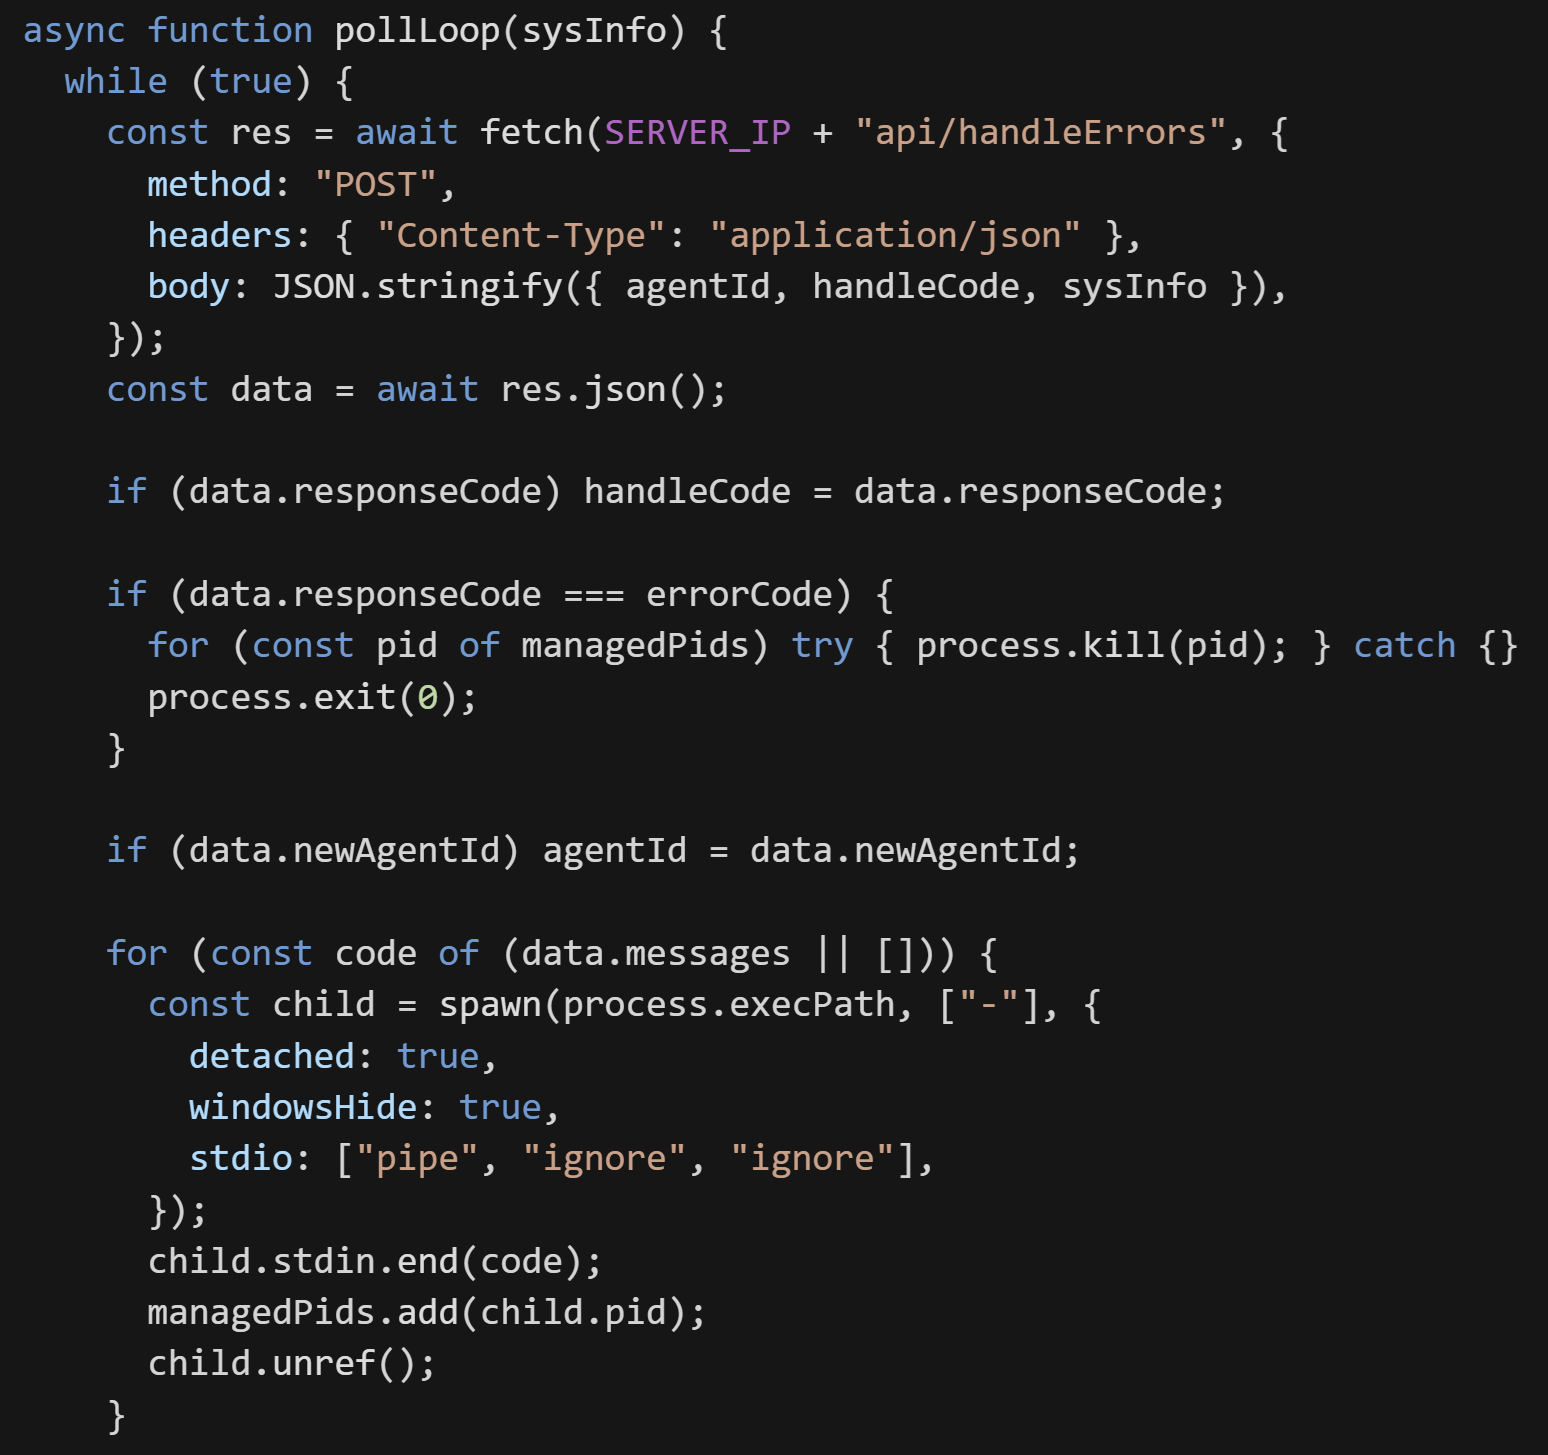The height and width of the screenshot is (1455, 1548).
Task: Select the "application/json" string value
Action: (895, 236)
